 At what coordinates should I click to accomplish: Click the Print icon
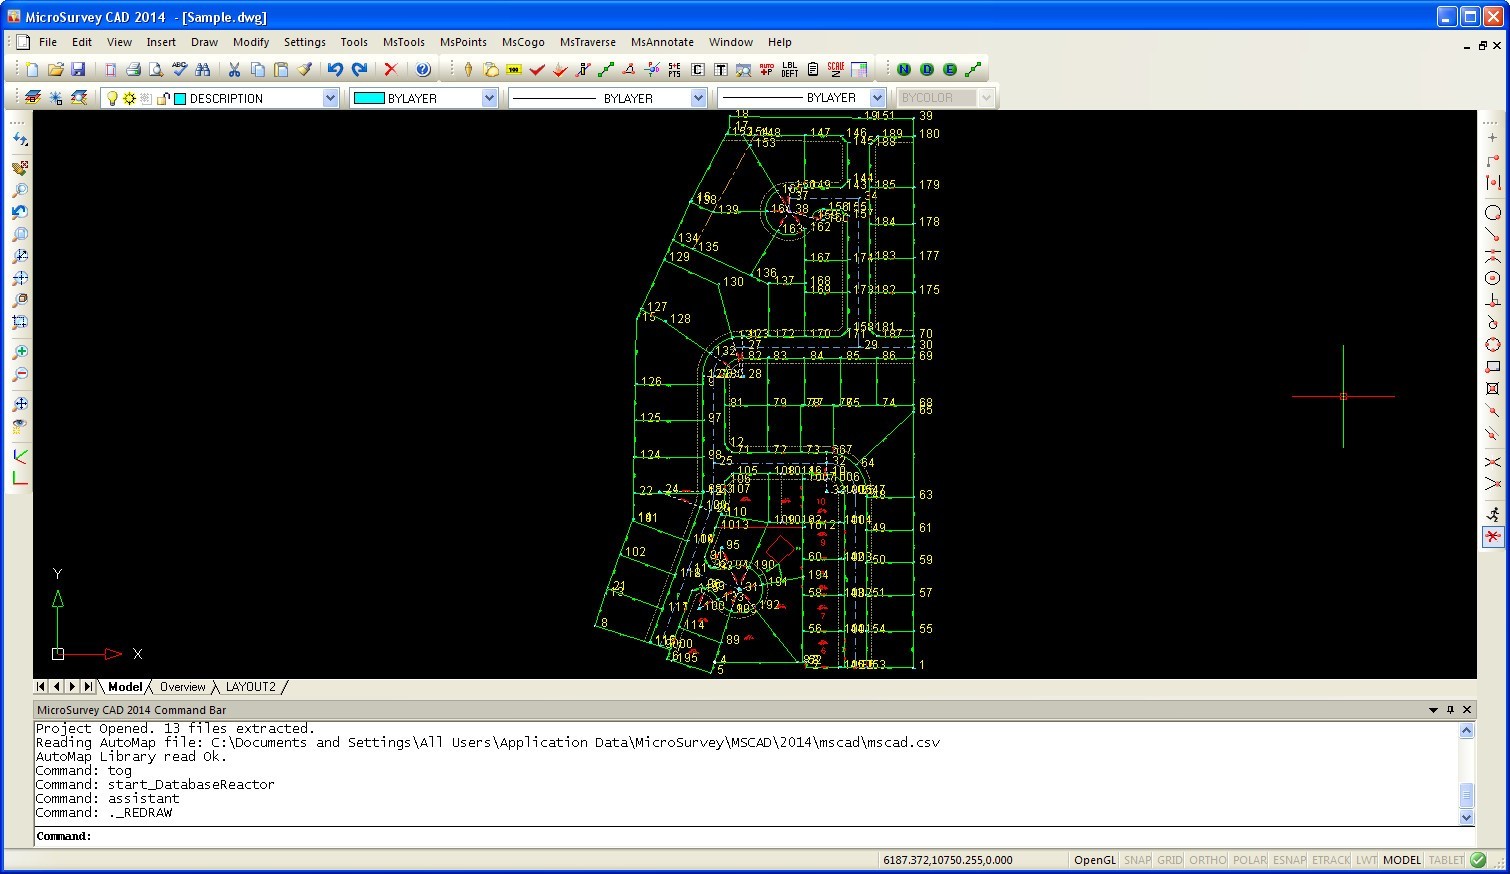[x=132, y=69]
